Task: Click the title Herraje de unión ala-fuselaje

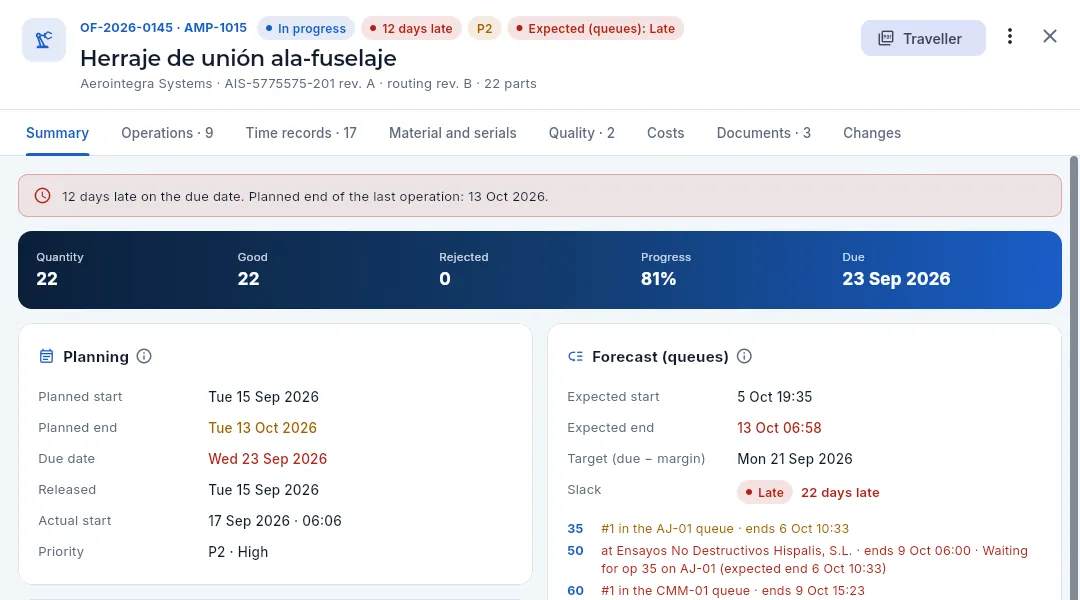Action: [238, 58]
